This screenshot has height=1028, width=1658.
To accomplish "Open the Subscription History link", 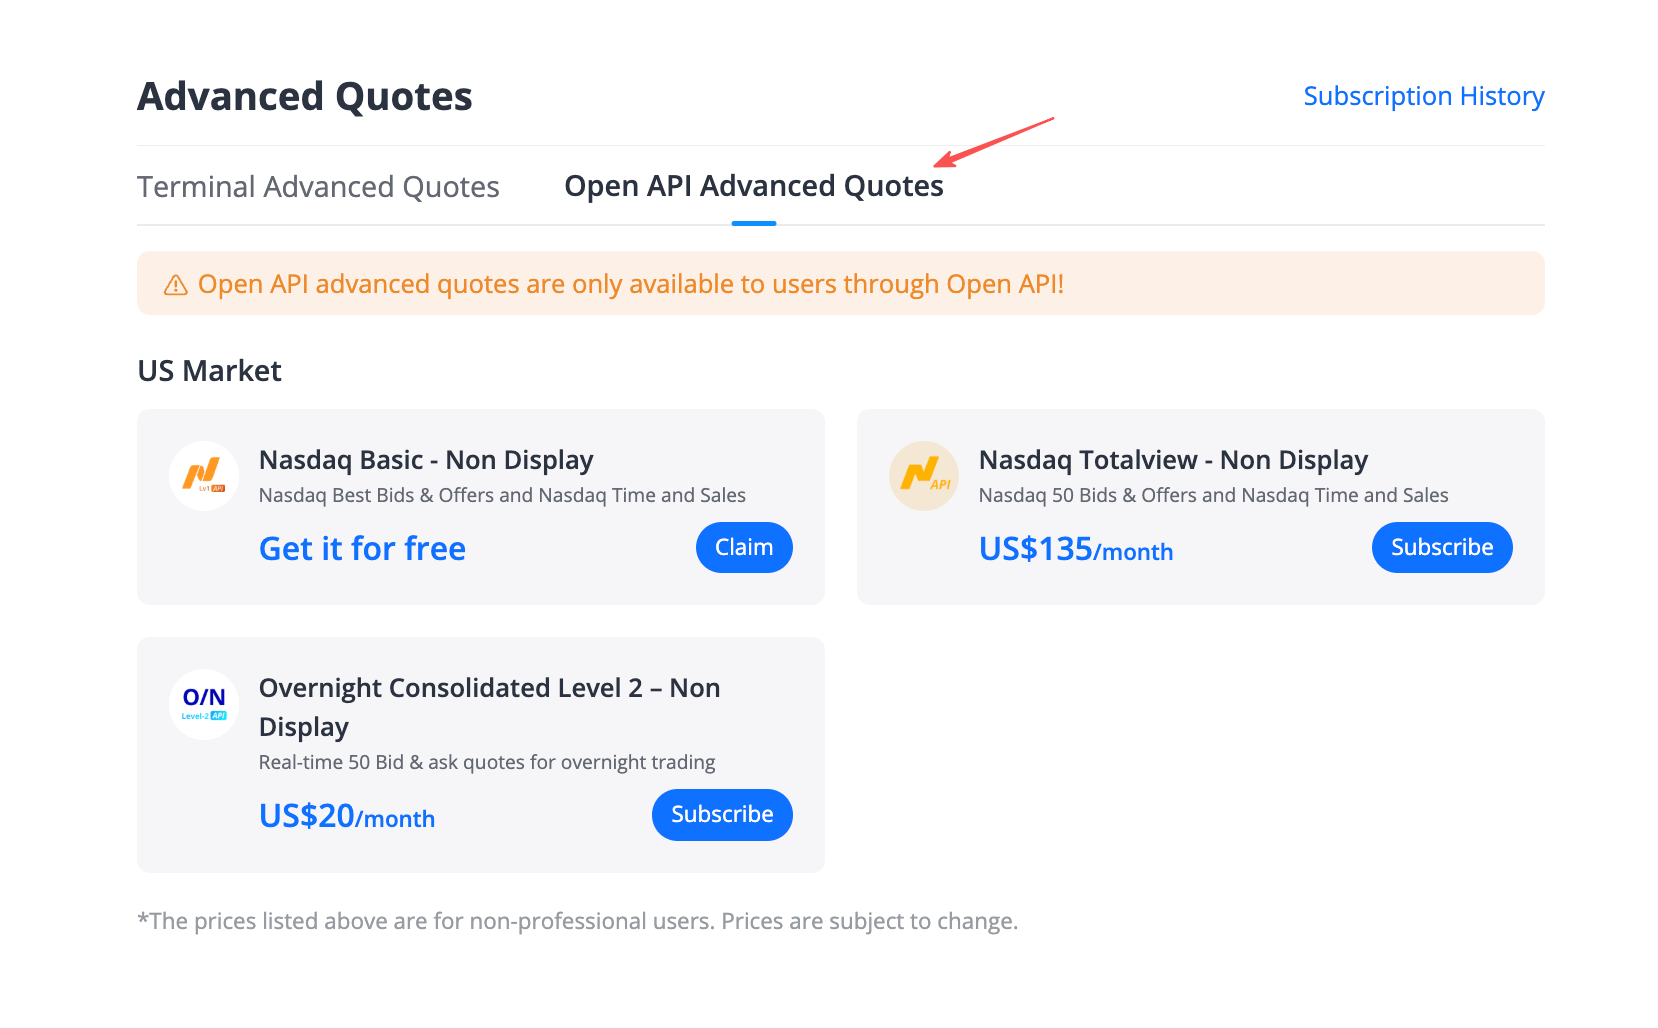I will point(1424,96).
